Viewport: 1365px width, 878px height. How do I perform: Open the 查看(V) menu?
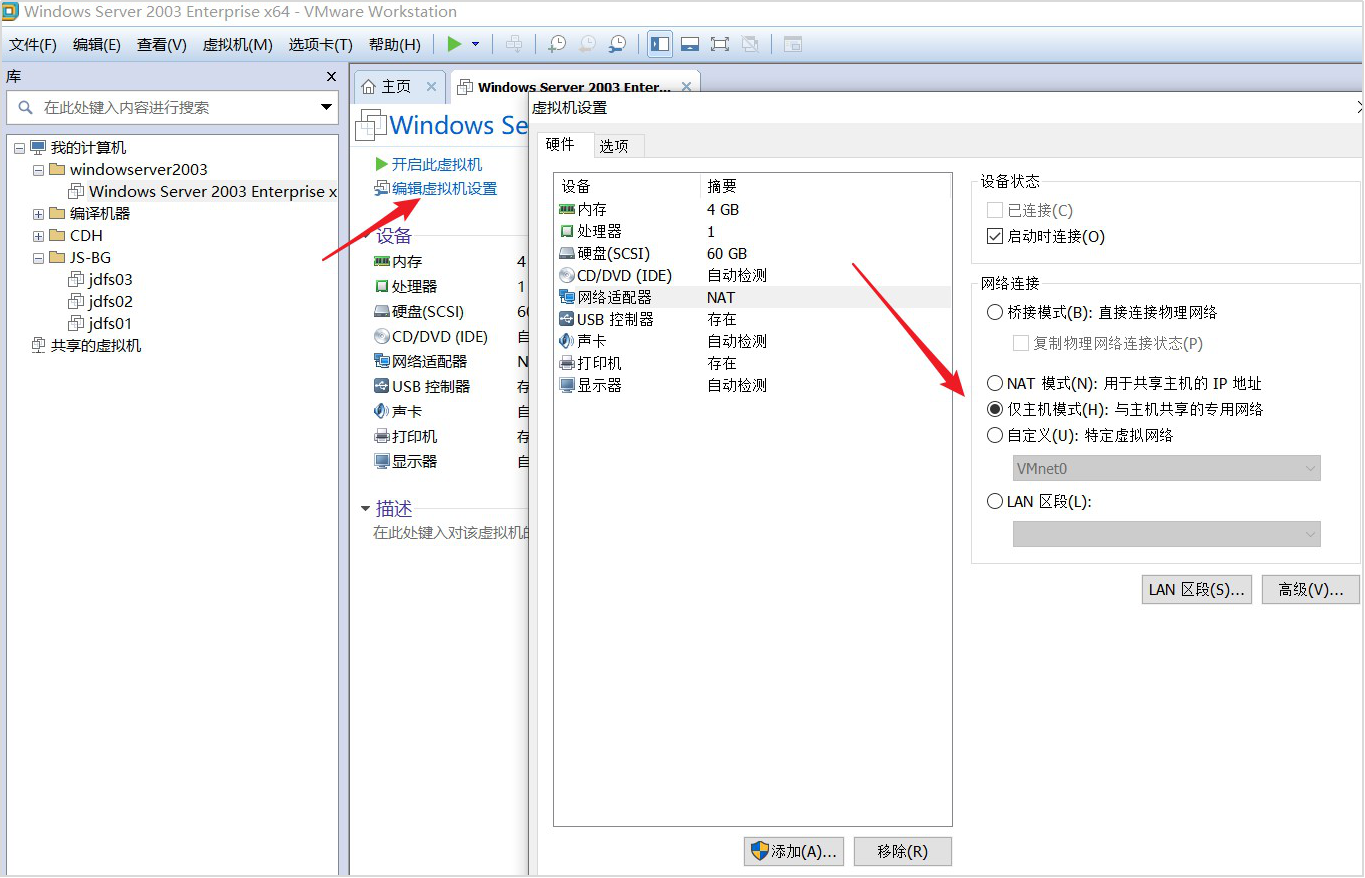point(162,45)
